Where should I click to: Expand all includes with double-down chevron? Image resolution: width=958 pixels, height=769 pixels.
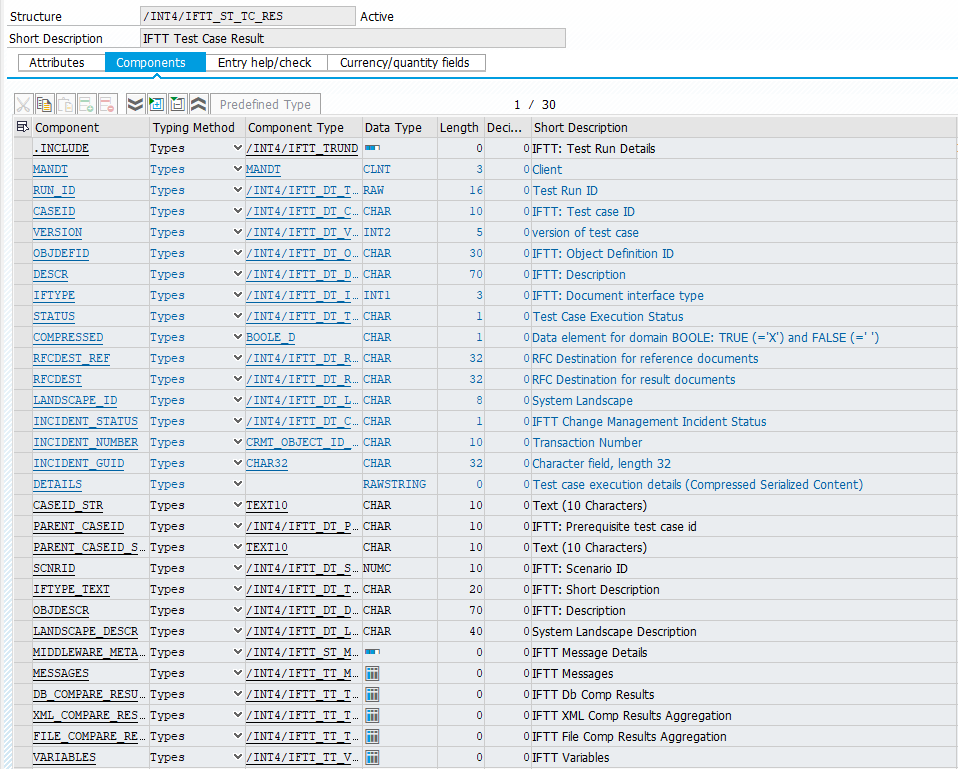[135, 104]
